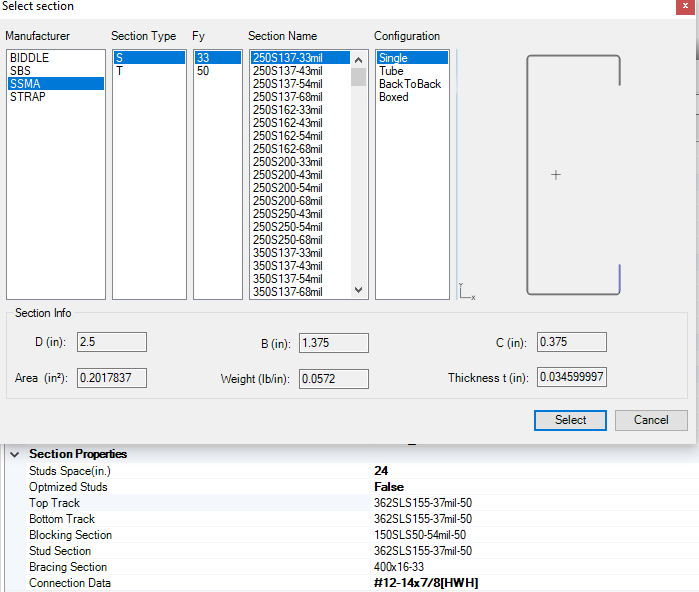Select Boxed configuration
The image size is (699, 592).
[393, 97]
